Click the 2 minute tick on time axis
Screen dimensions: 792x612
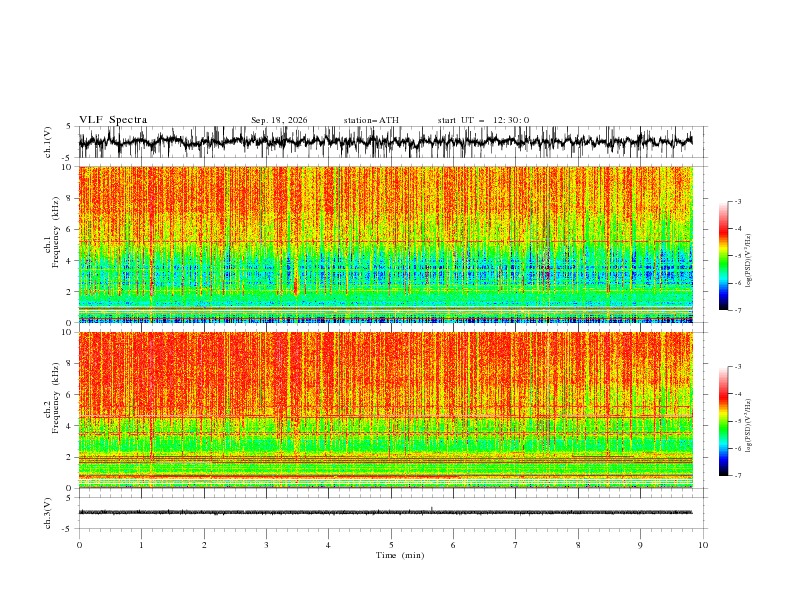tap(204, 545)
